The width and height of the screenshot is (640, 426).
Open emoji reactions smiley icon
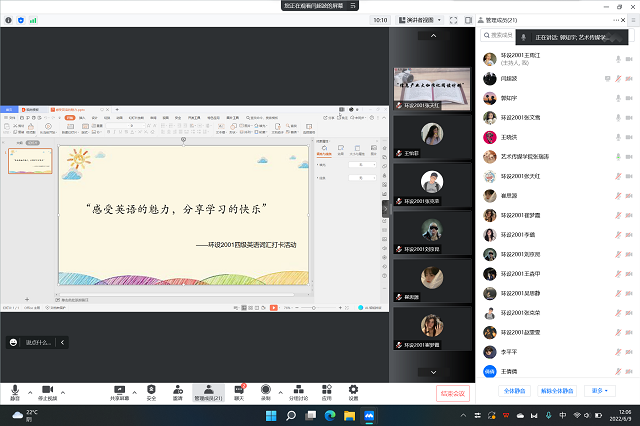pos(13,342)
